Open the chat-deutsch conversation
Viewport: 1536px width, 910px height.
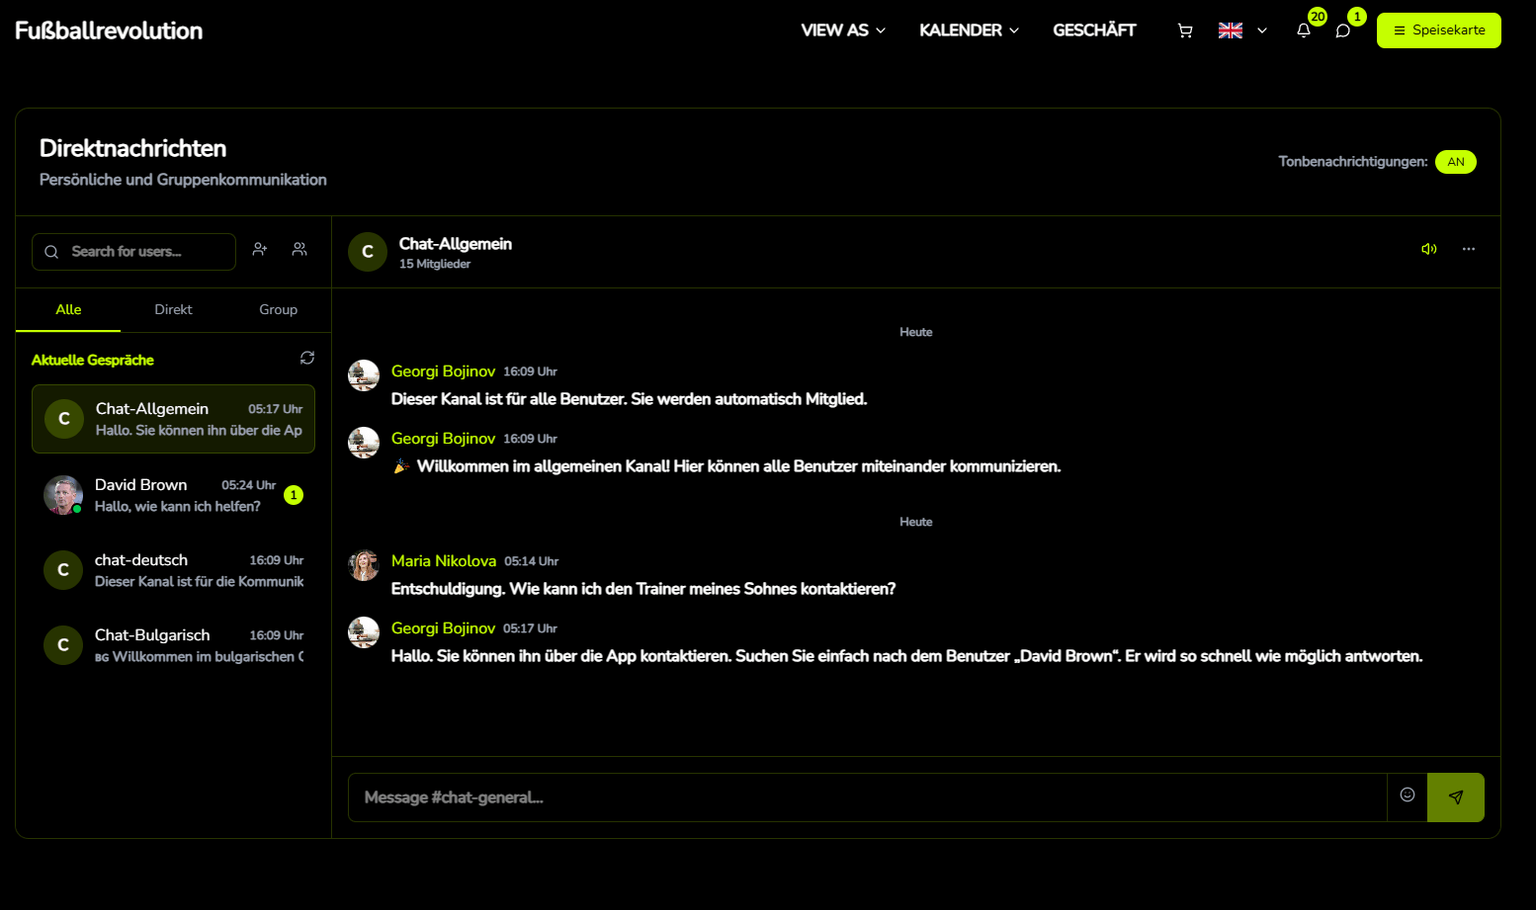(x=173, y=570)
